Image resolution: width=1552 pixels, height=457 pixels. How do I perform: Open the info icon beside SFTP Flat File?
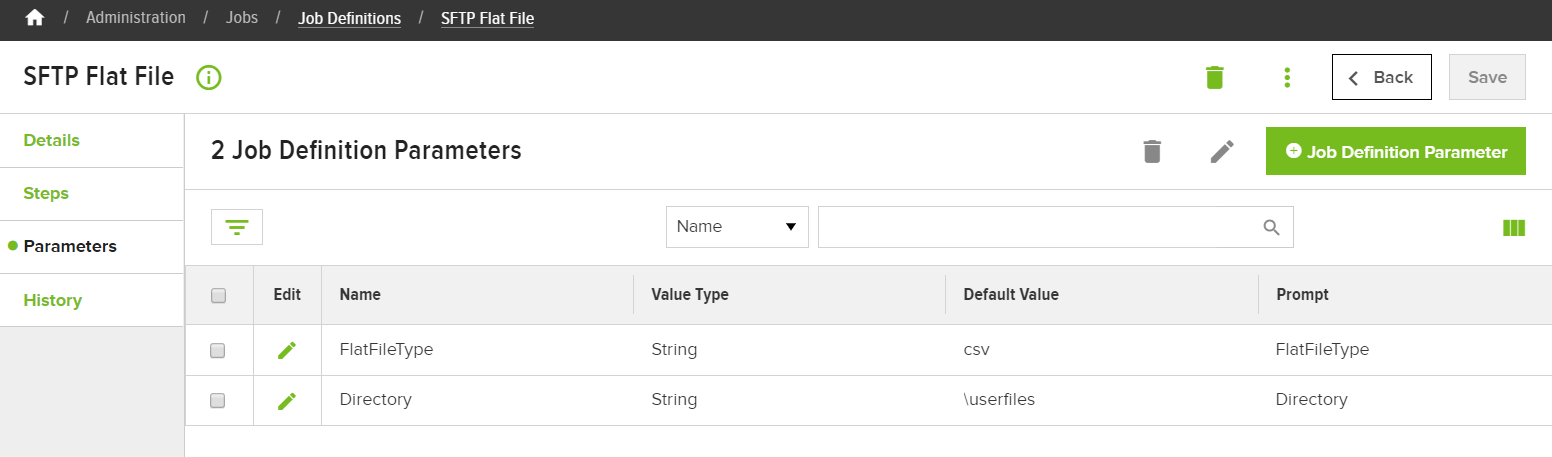tap(209, 77)
